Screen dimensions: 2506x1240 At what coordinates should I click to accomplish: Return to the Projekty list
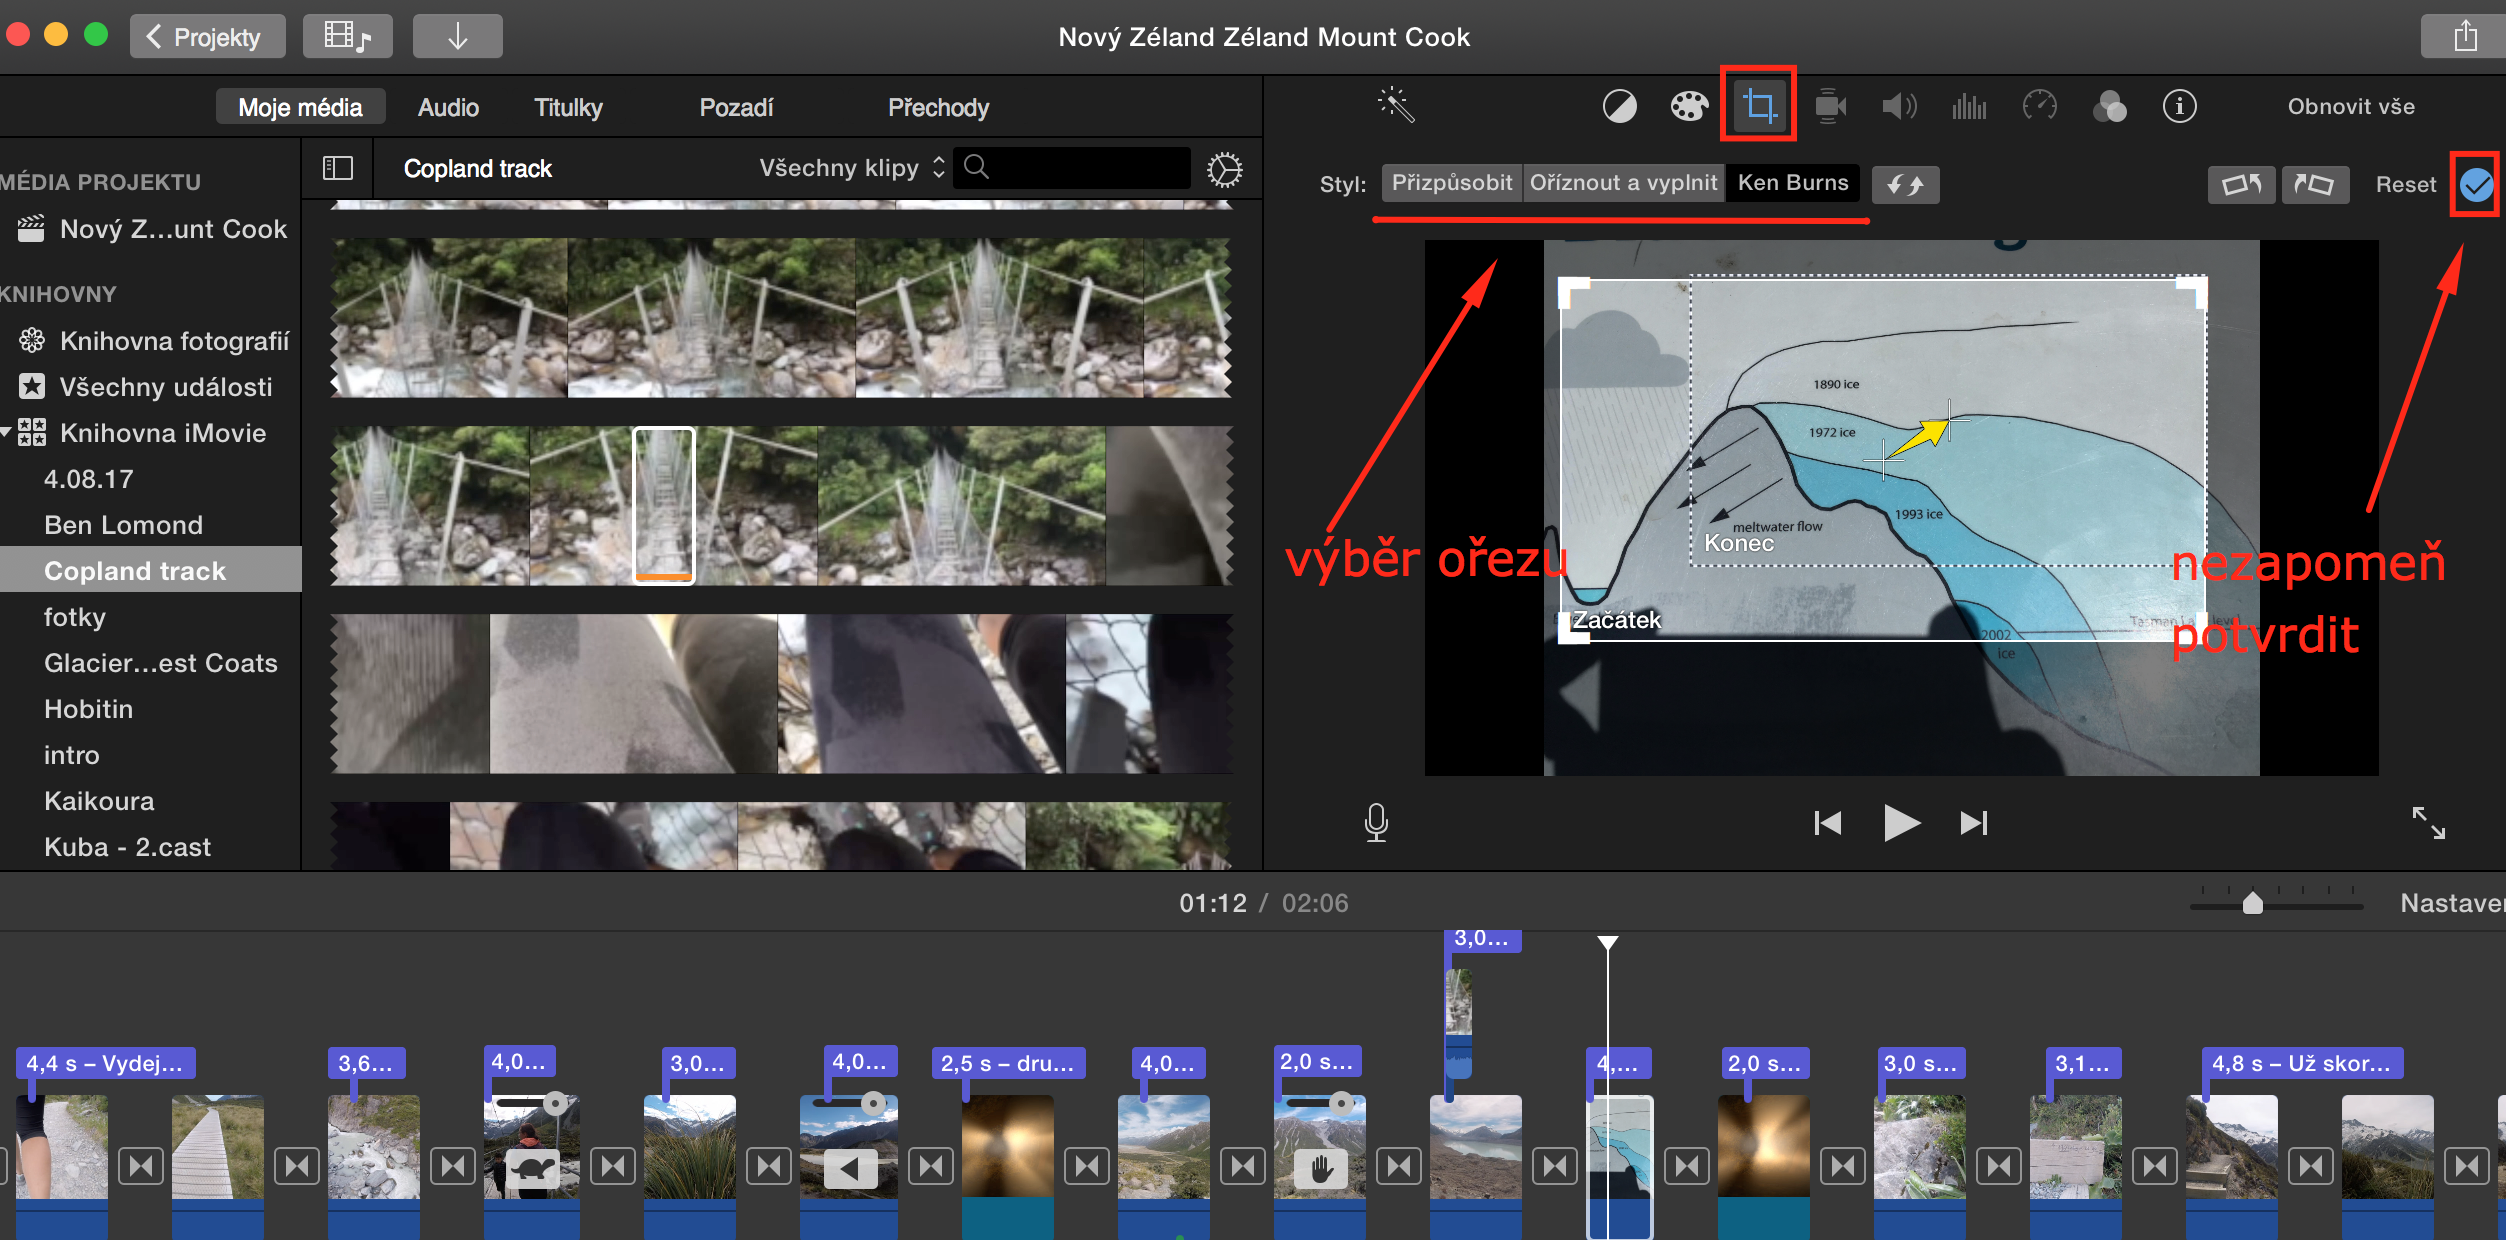[207, 36]
